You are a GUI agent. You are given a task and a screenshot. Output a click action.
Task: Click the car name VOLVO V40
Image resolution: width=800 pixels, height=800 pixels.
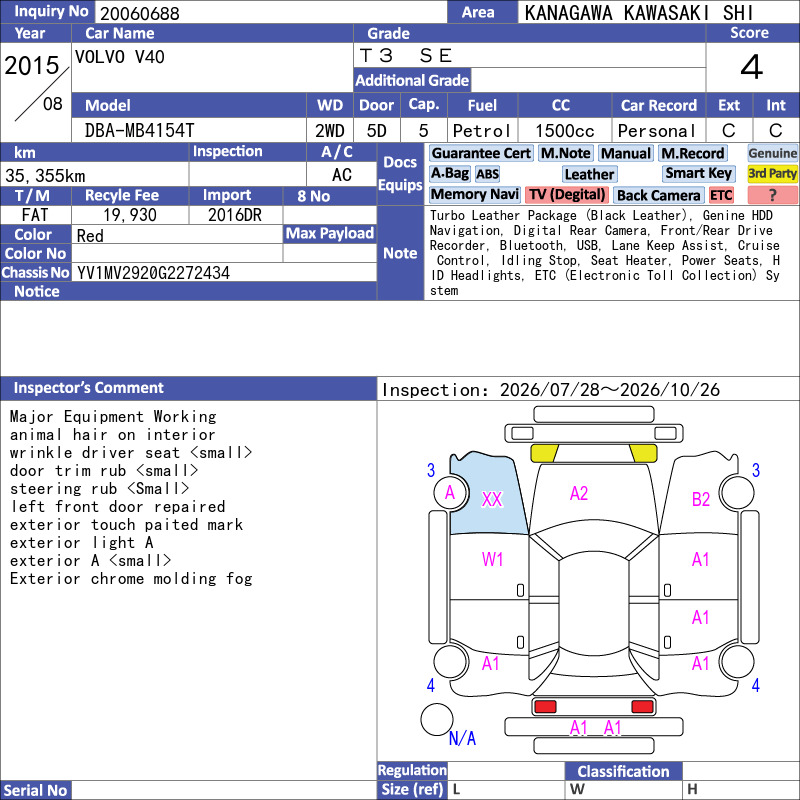click(x=119, y=57)
